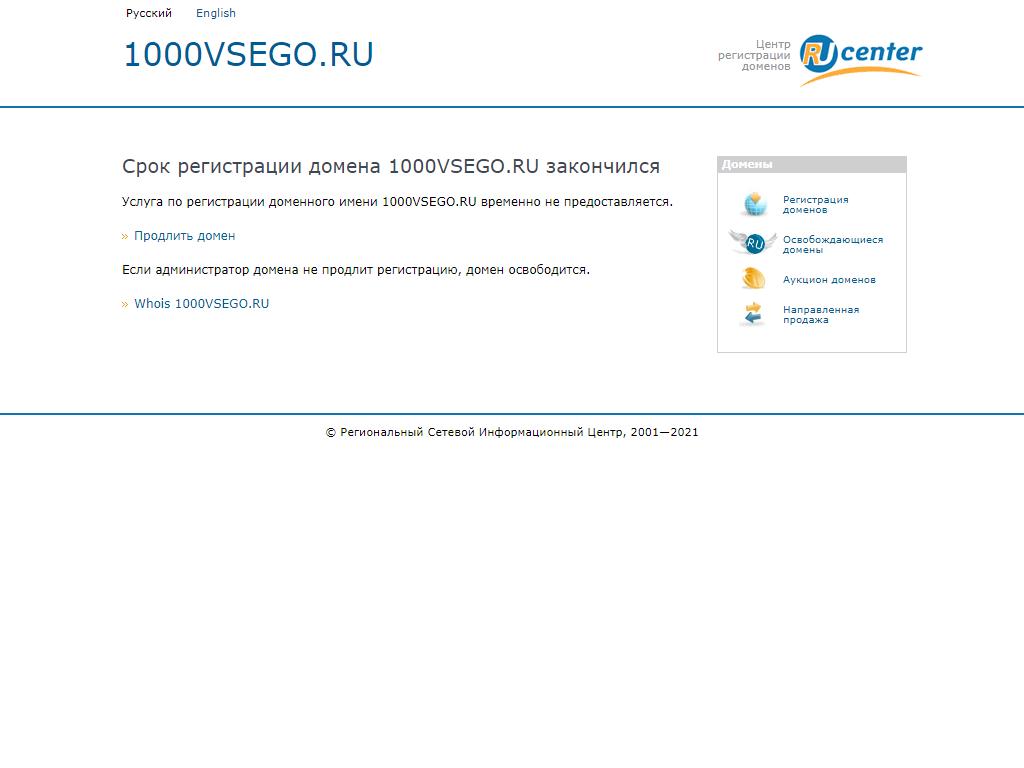Go to Освобождающиеся домены text link
Viewport: 1024px width, 768px height.
pyautogui.click(x=832, y=244)
